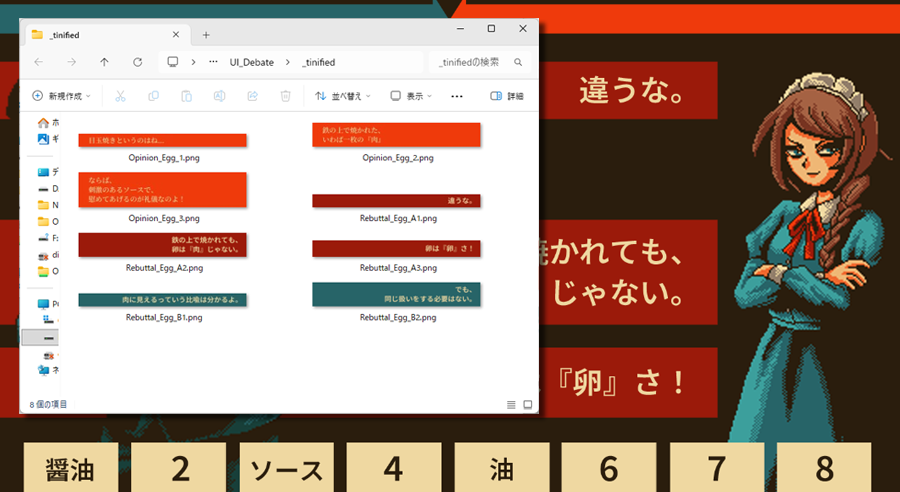Click the Cut scissors icon
The height and width of the screenshot is (492, 900).
[x=120, y=96]
